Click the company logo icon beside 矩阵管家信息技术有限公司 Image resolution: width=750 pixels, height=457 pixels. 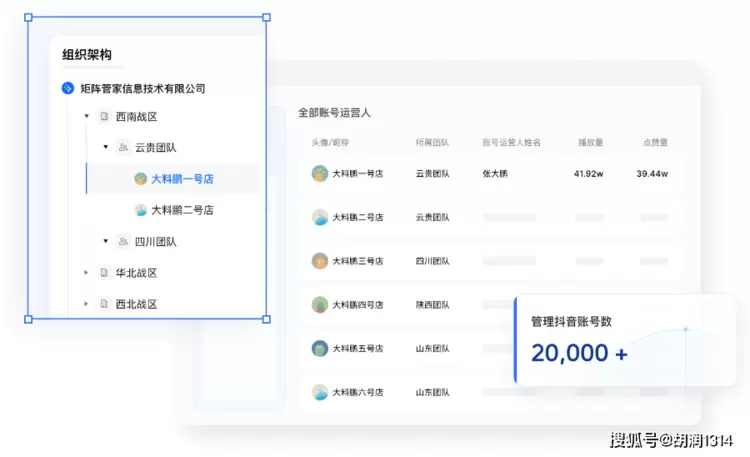68,88
